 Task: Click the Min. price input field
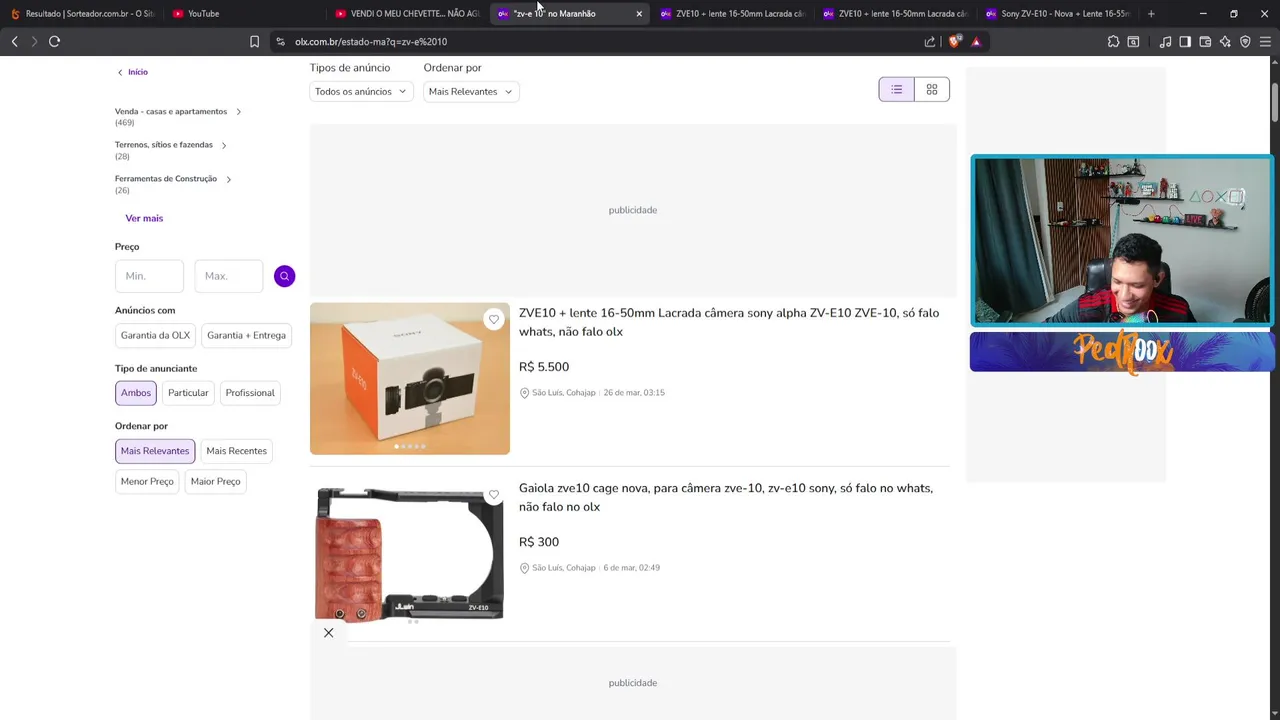coord(149,276)
